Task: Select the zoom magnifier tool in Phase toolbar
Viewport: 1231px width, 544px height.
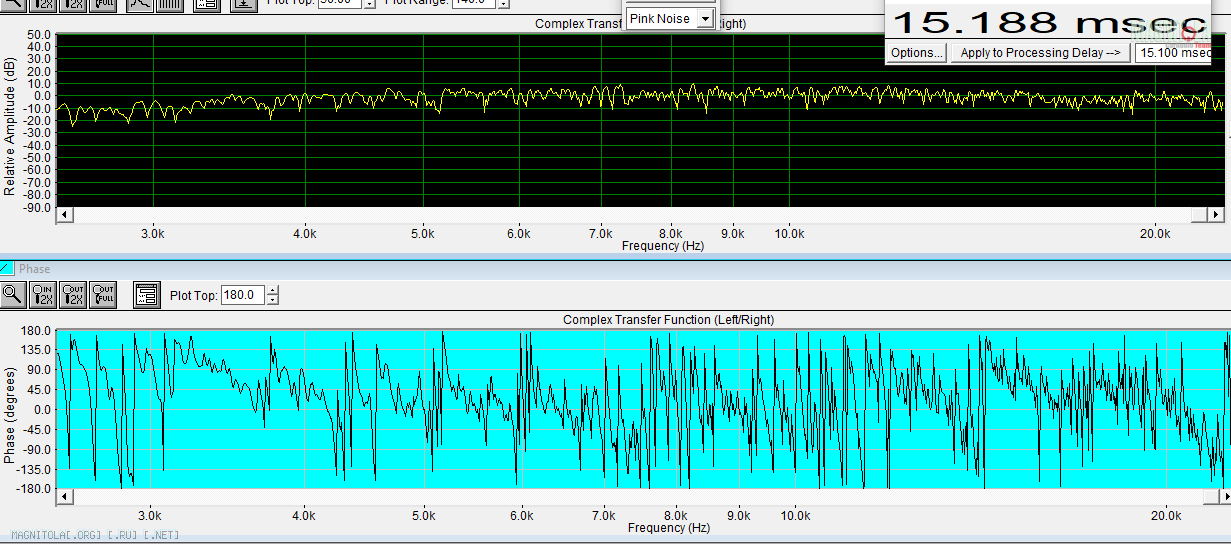Action: click(13, 294)
